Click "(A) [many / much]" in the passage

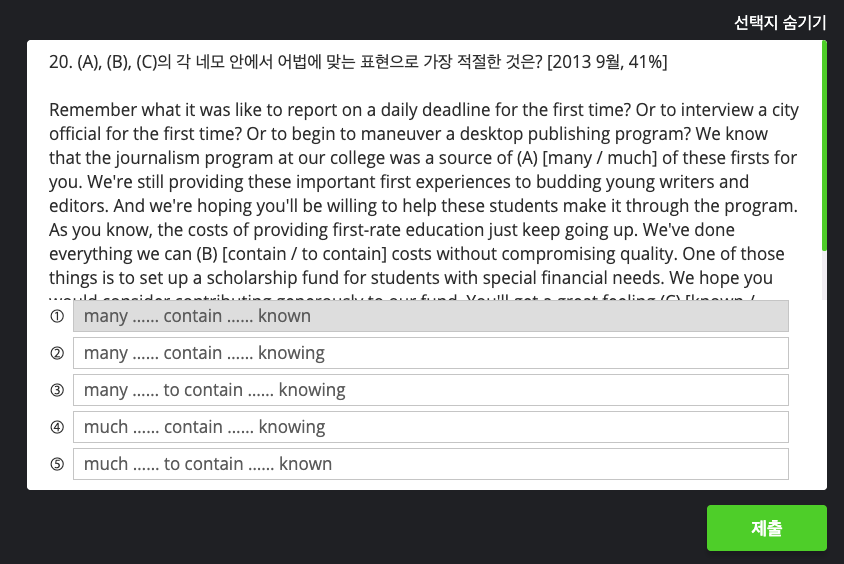tap(633, 158)
